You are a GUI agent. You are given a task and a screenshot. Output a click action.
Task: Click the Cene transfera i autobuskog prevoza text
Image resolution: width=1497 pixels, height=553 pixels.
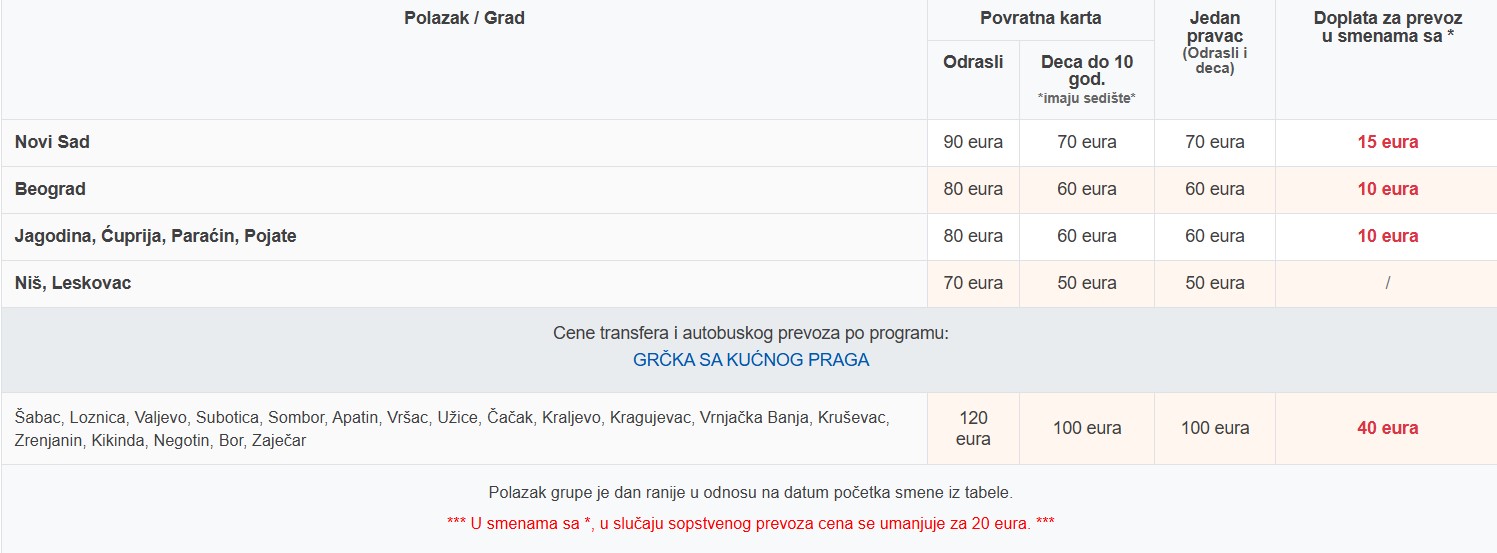[x=751, y=333]
